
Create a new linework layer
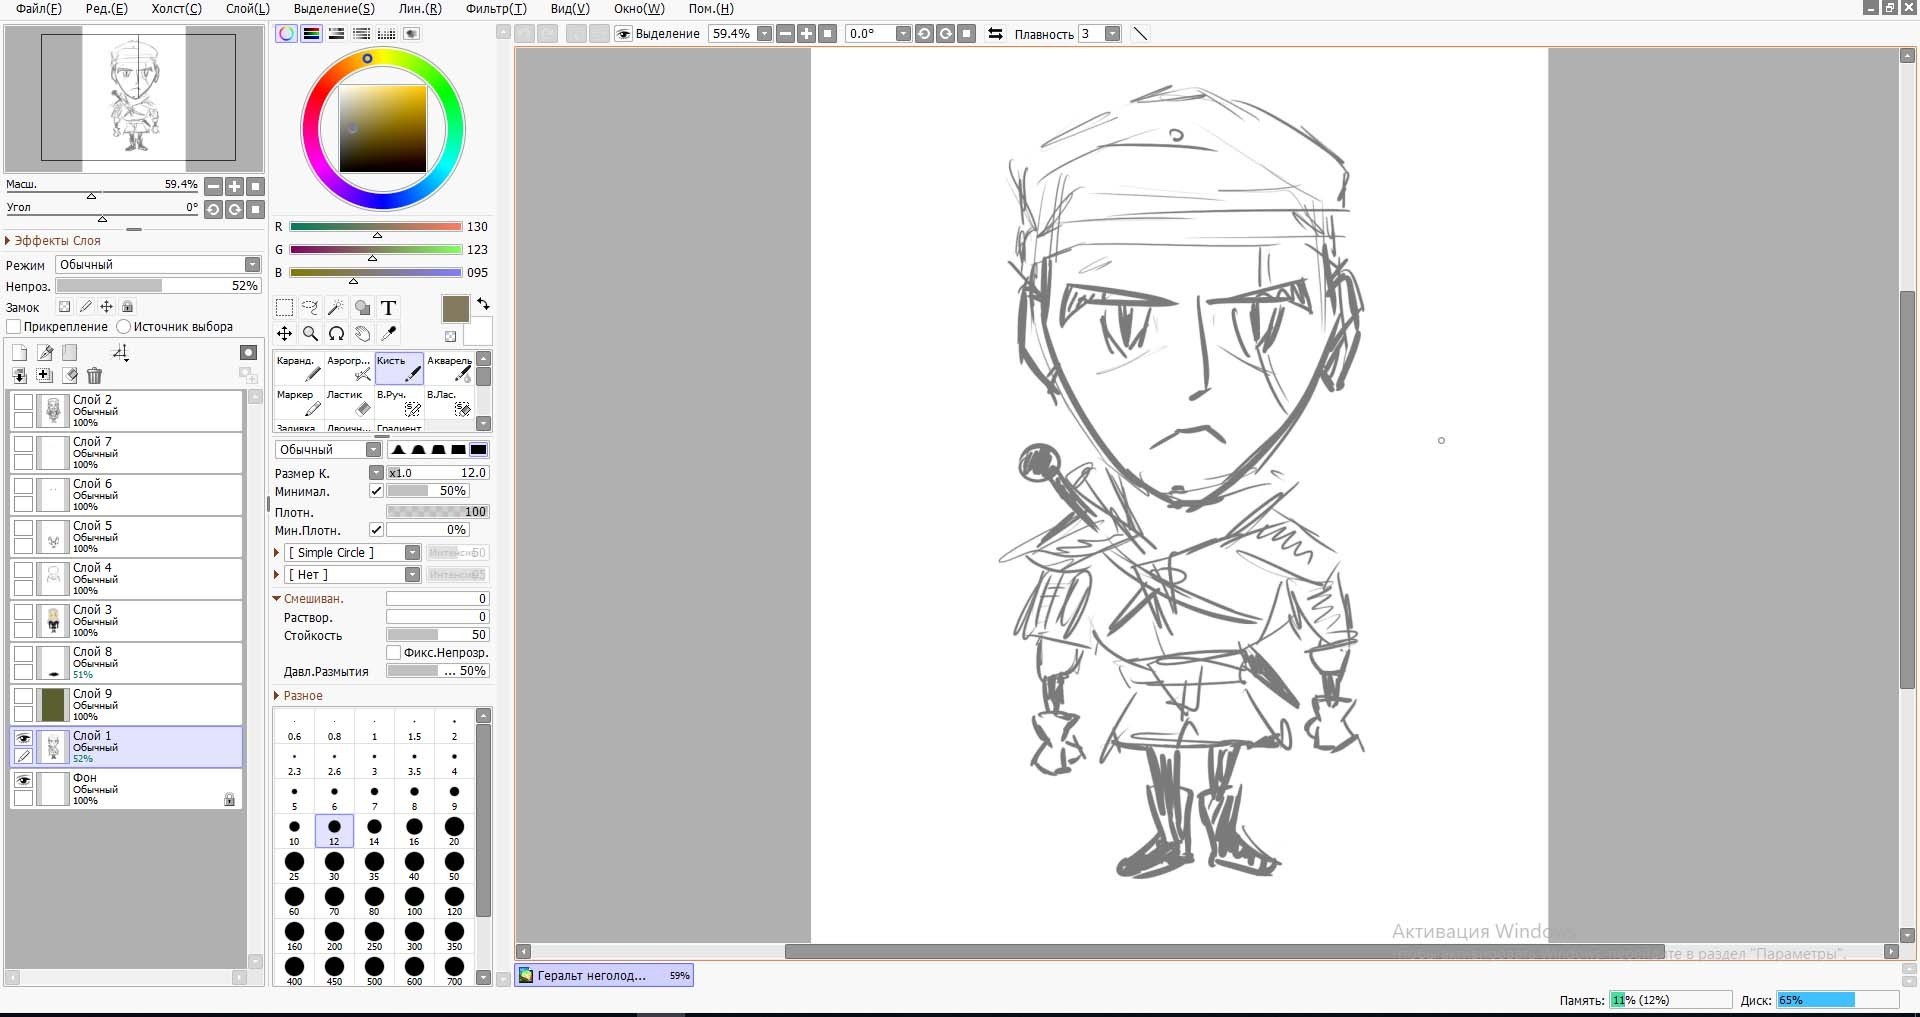(x=45, y=353)
